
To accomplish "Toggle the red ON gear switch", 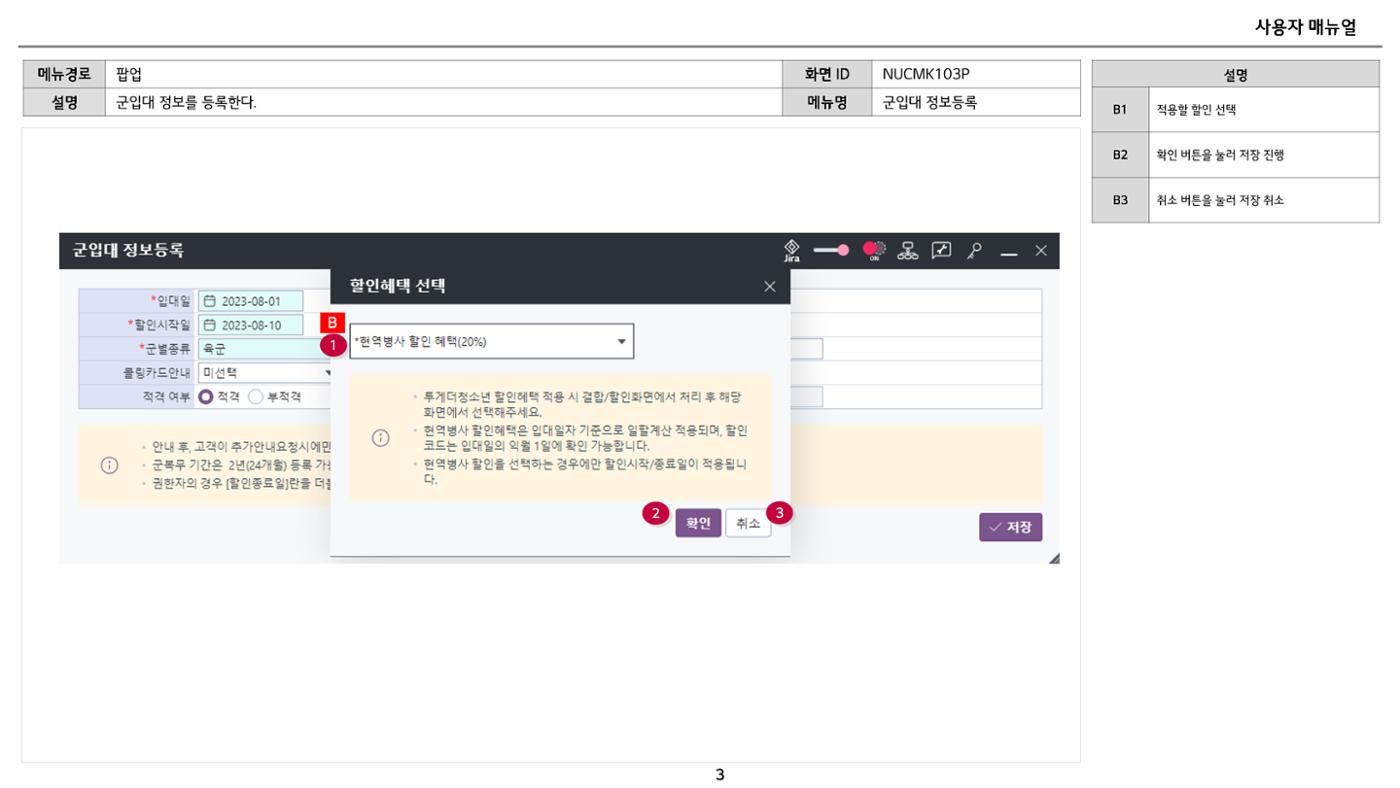I will pyautogui.click(x=874, y=250).
